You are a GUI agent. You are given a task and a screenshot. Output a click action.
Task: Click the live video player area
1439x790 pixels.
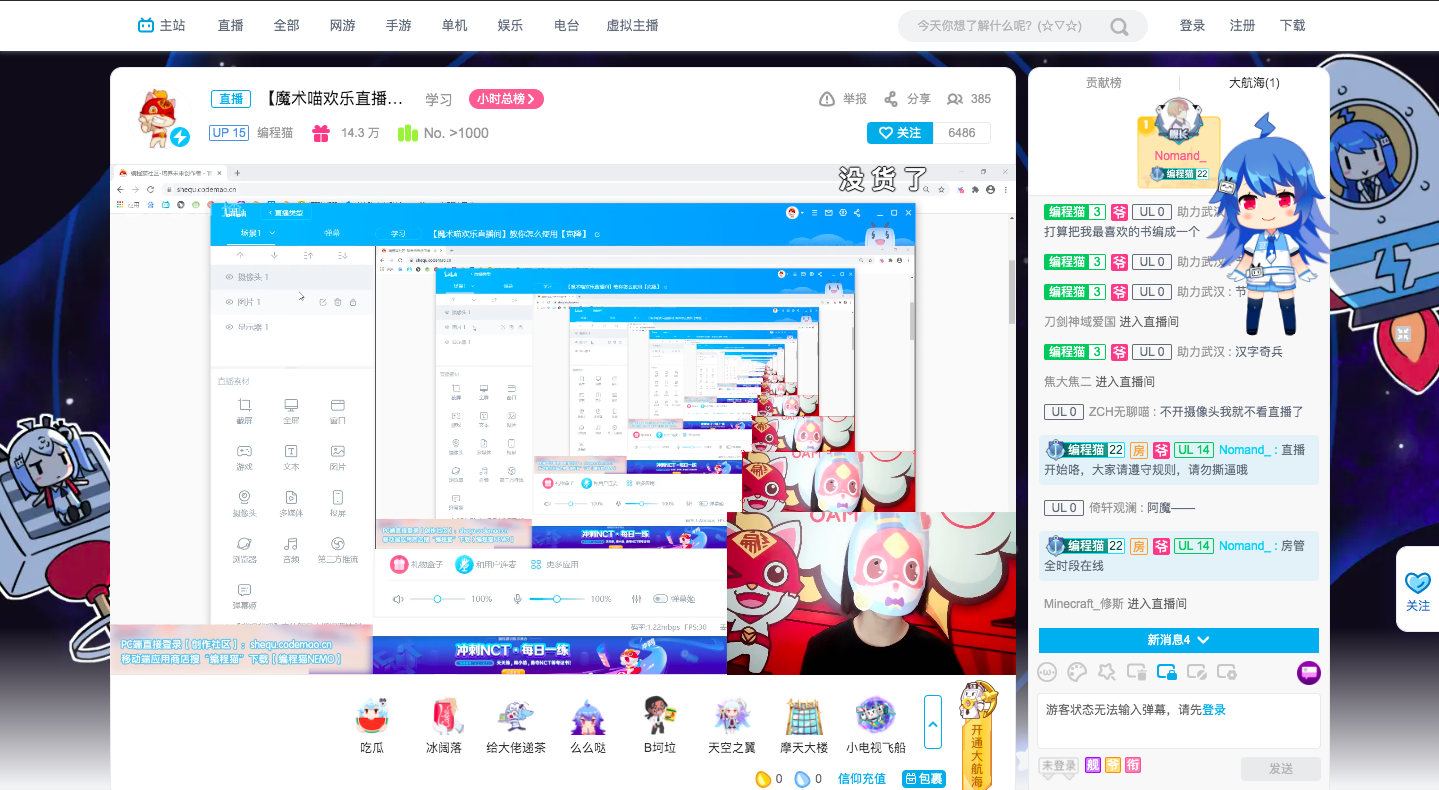(x=563, y=420)
